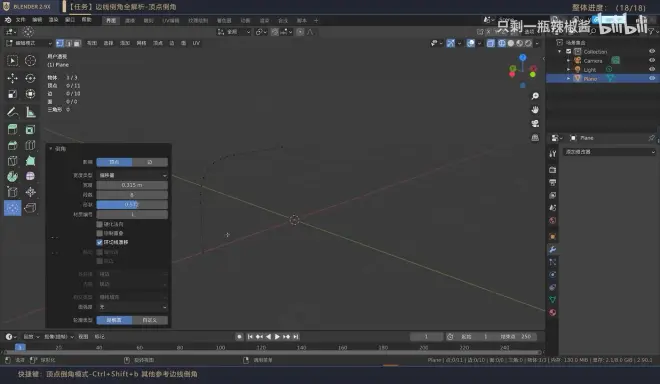Screen dimensions: 660x384
Task: Open the UV menu in header
Action: [196, 43]
